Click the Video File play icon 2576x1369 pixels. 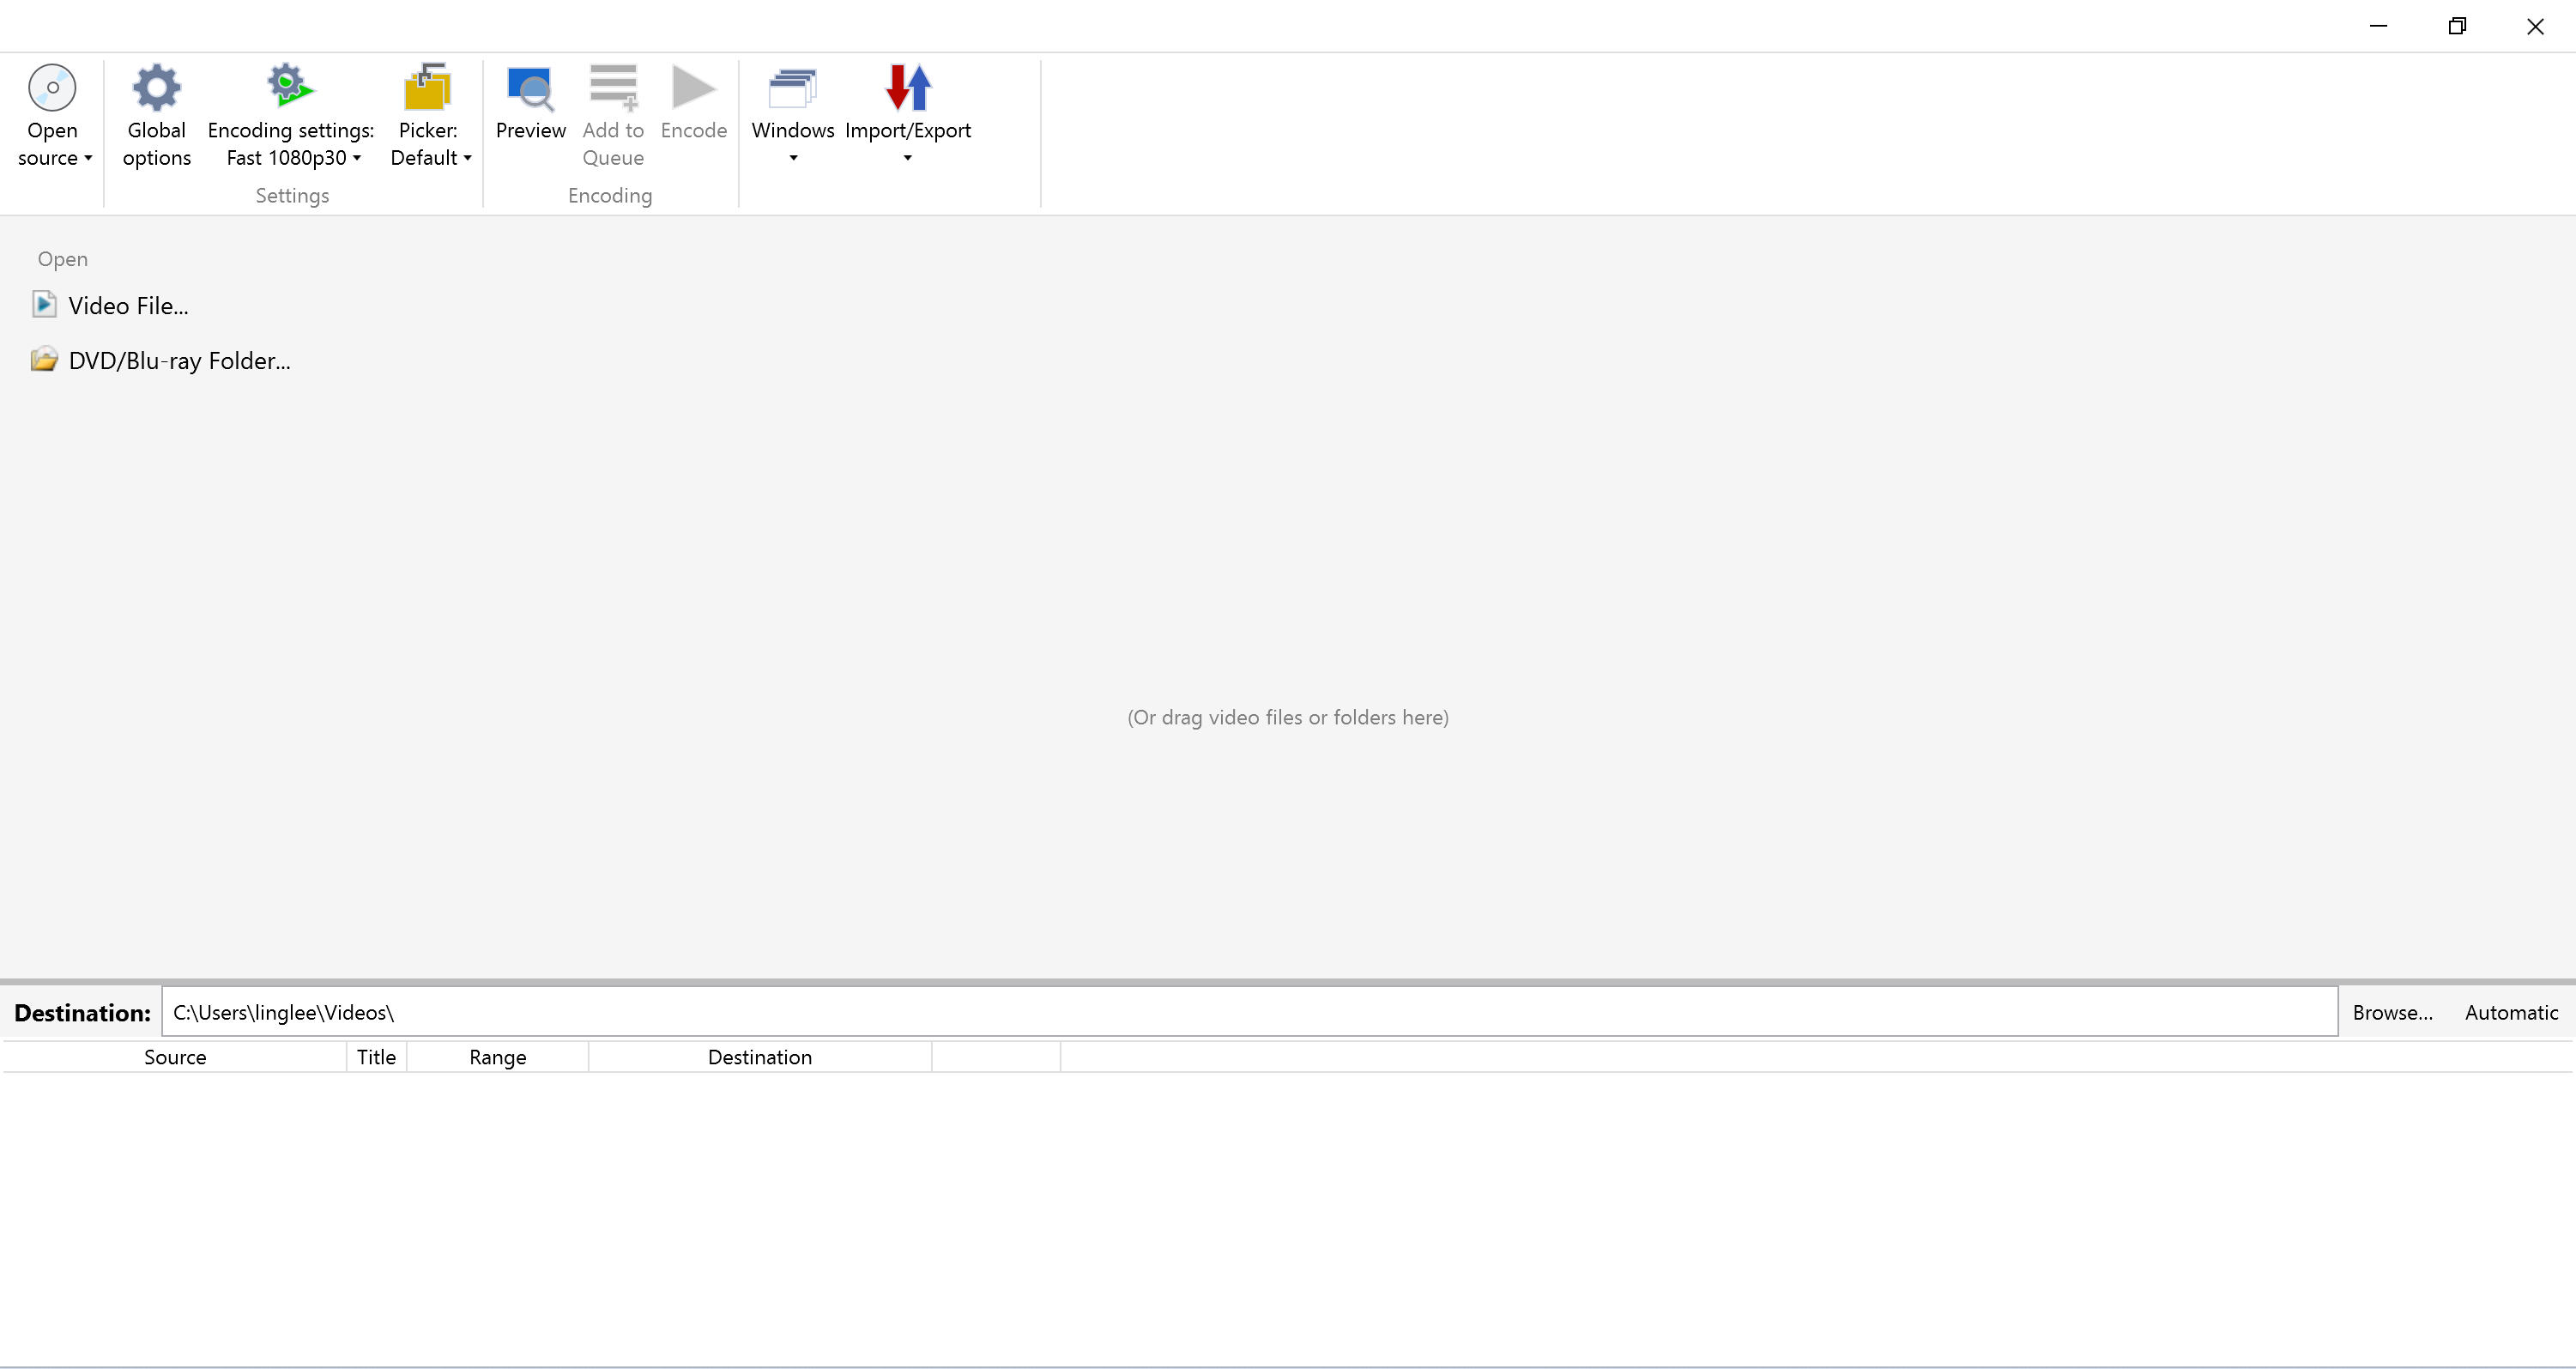coord(44,304)
